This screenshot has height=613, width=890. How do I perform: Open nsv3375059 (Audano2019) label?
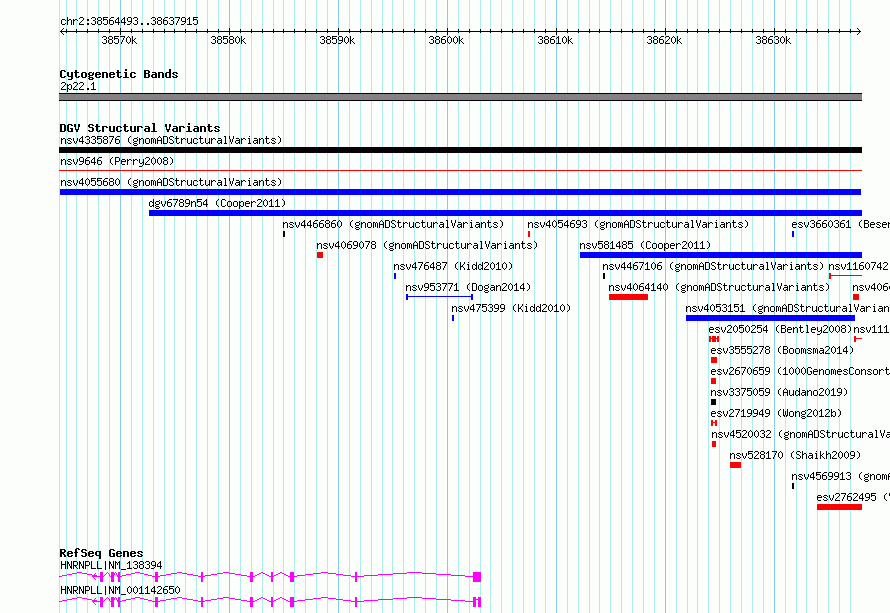coord(779,392)
